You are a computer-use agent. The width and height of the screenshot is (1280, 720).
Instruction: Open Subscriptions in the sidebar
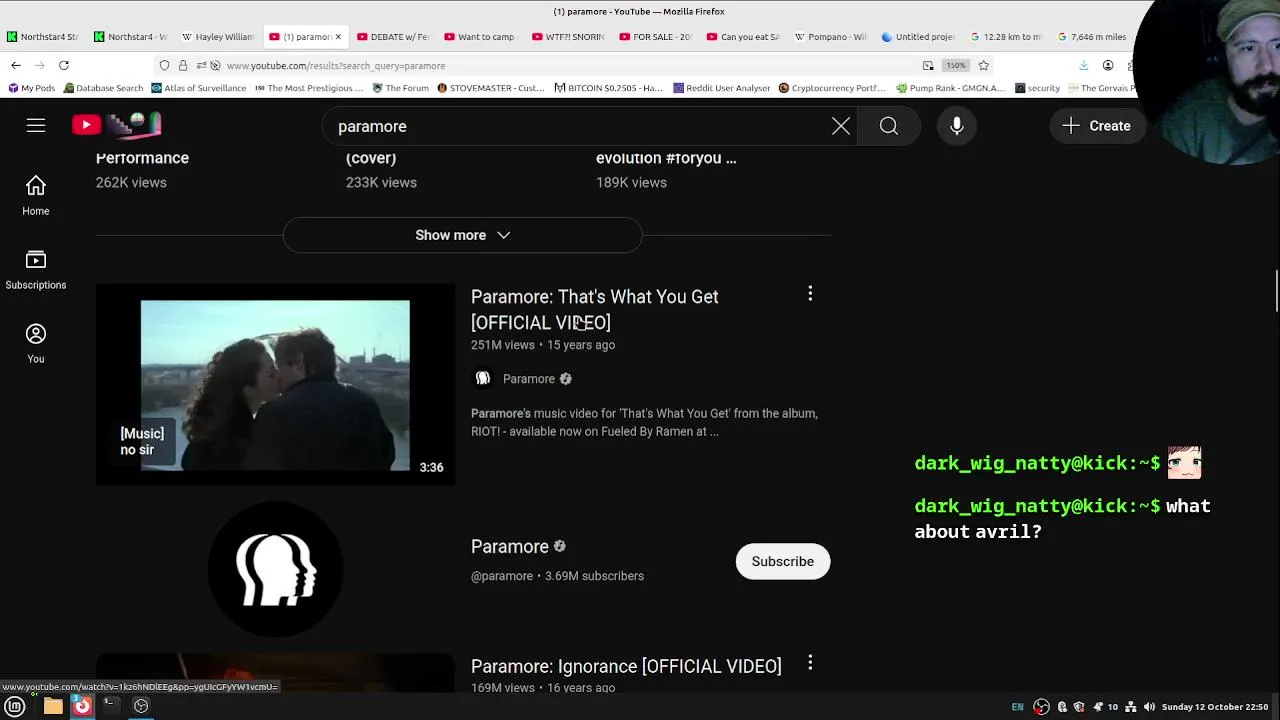36,270
